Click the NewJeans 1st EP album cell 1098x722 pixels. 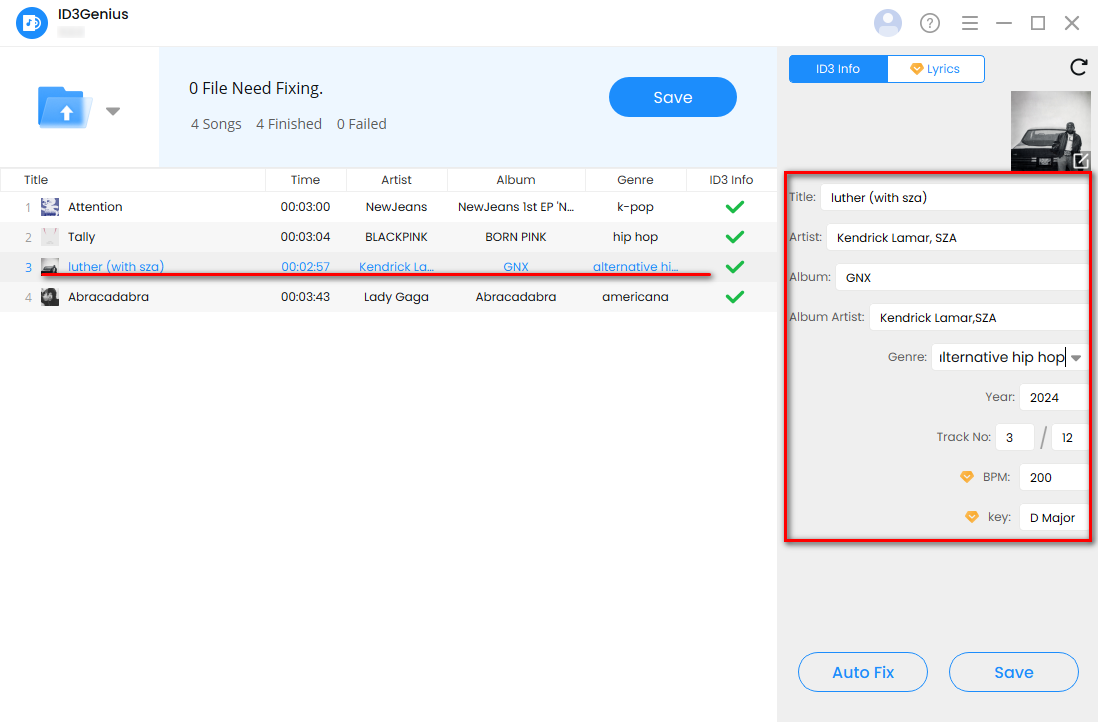(x=516, y=207)
